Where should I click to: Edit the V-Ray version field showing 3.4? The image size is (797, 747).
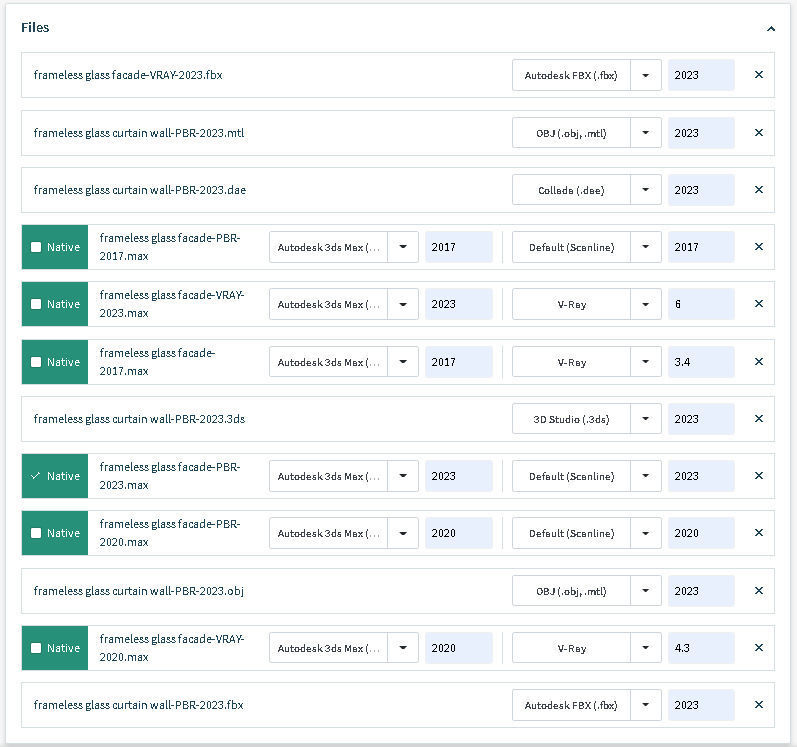pyautogui.click(x=700, y=362)
